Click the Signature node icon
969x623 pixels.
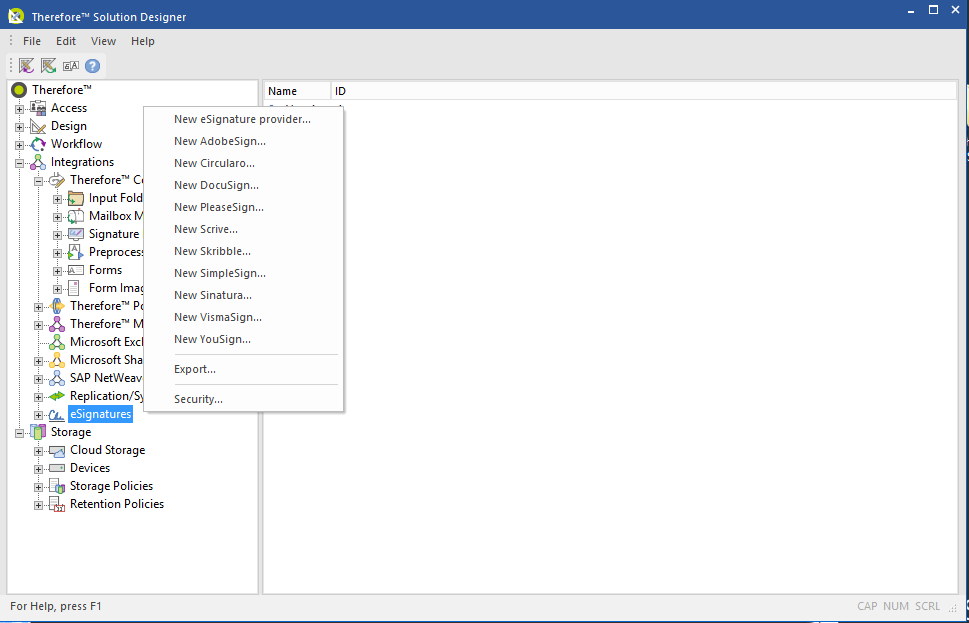(76, 234)
